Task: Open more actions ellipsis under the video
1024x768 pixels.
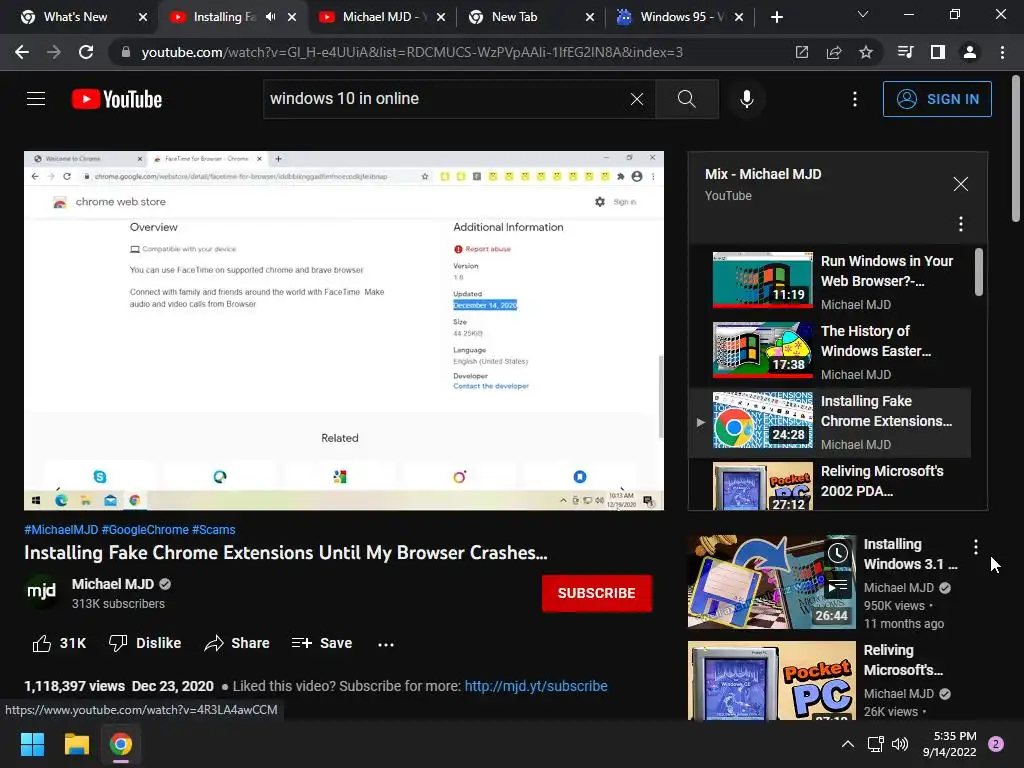Action: 386,645
